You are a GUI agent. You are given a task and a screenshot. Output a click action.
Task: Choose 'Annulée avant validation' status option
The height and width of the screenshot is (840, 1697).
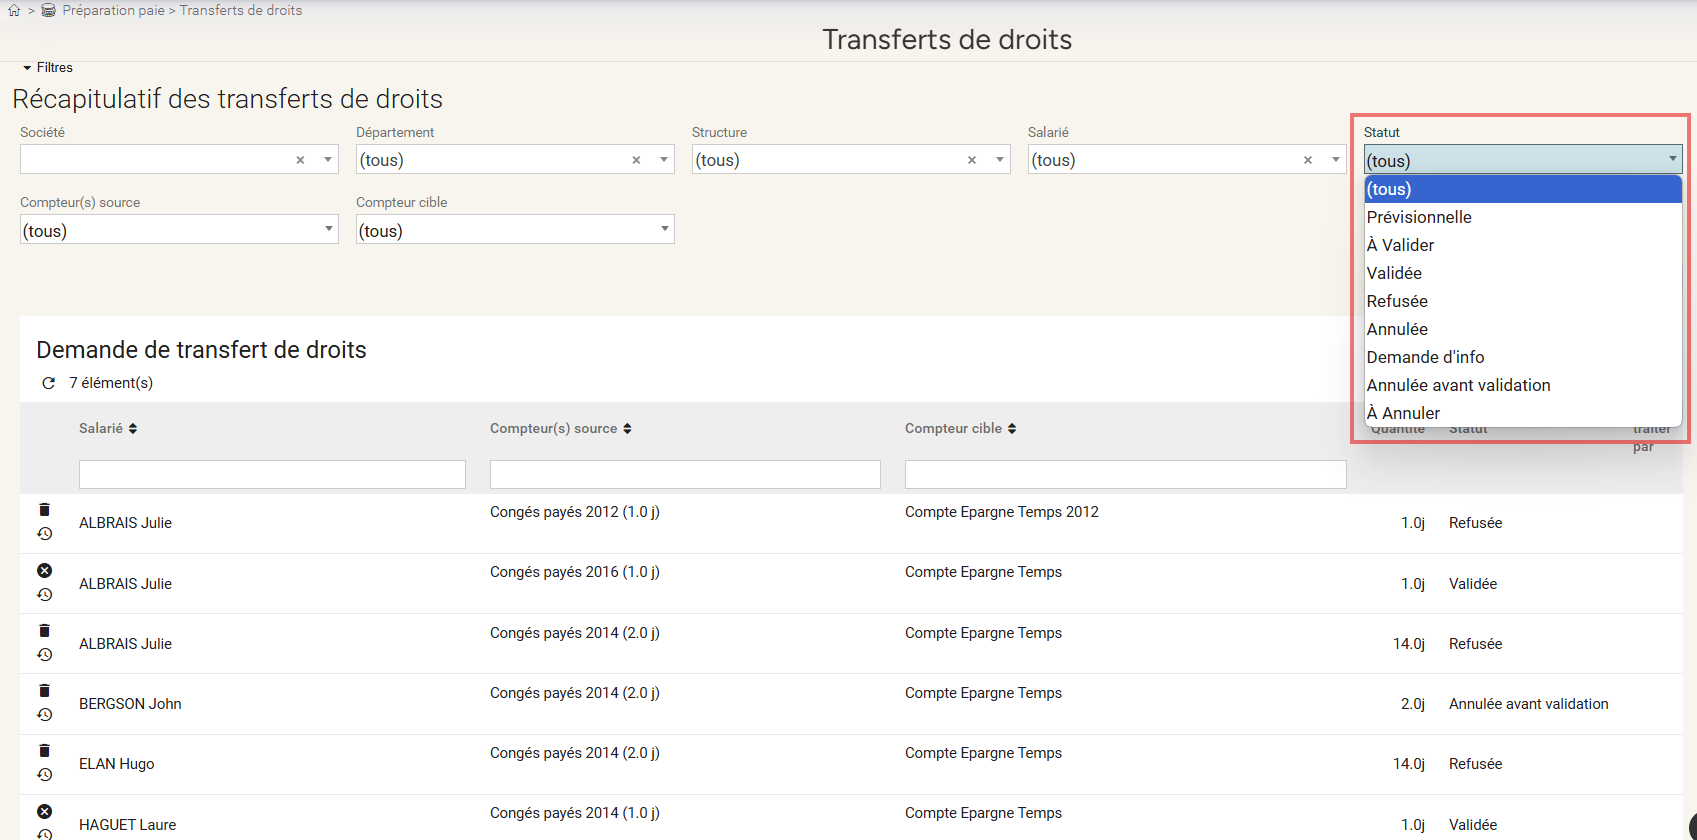point(1458,385)
